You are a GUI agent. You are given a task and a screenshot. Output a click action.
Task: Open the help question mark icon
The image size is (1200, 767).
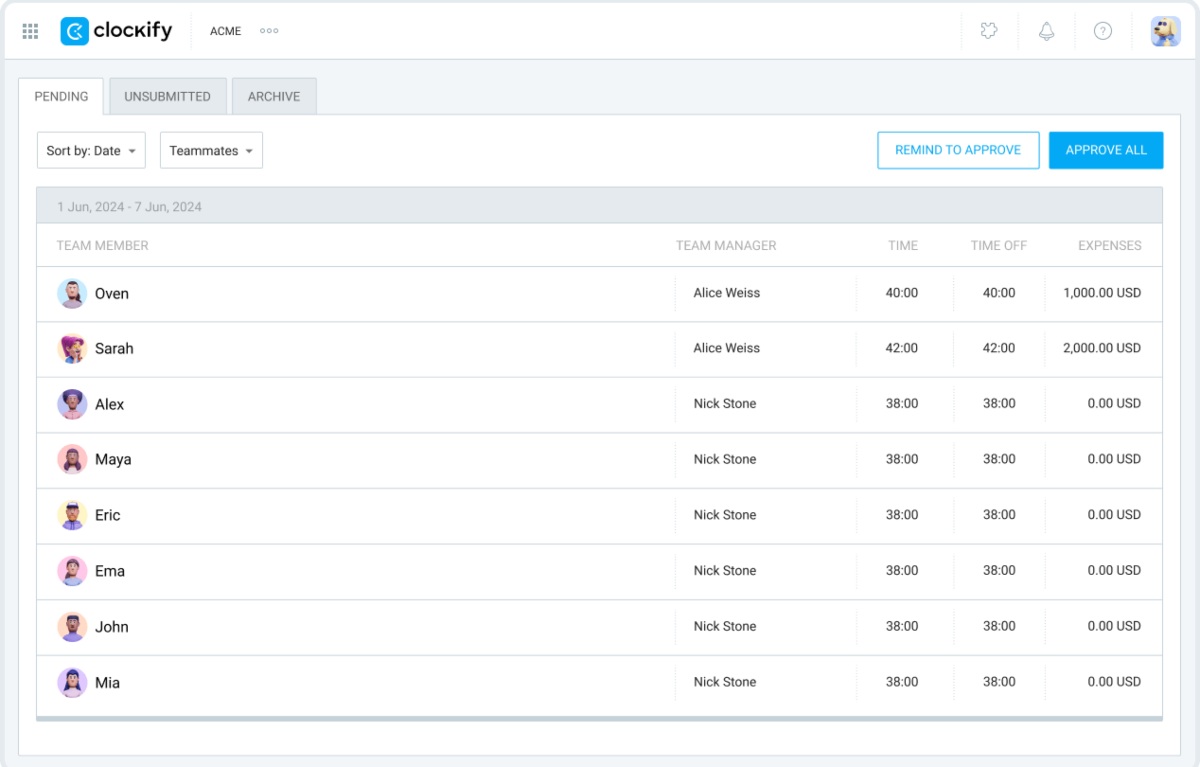click(x=1103, y=31)
